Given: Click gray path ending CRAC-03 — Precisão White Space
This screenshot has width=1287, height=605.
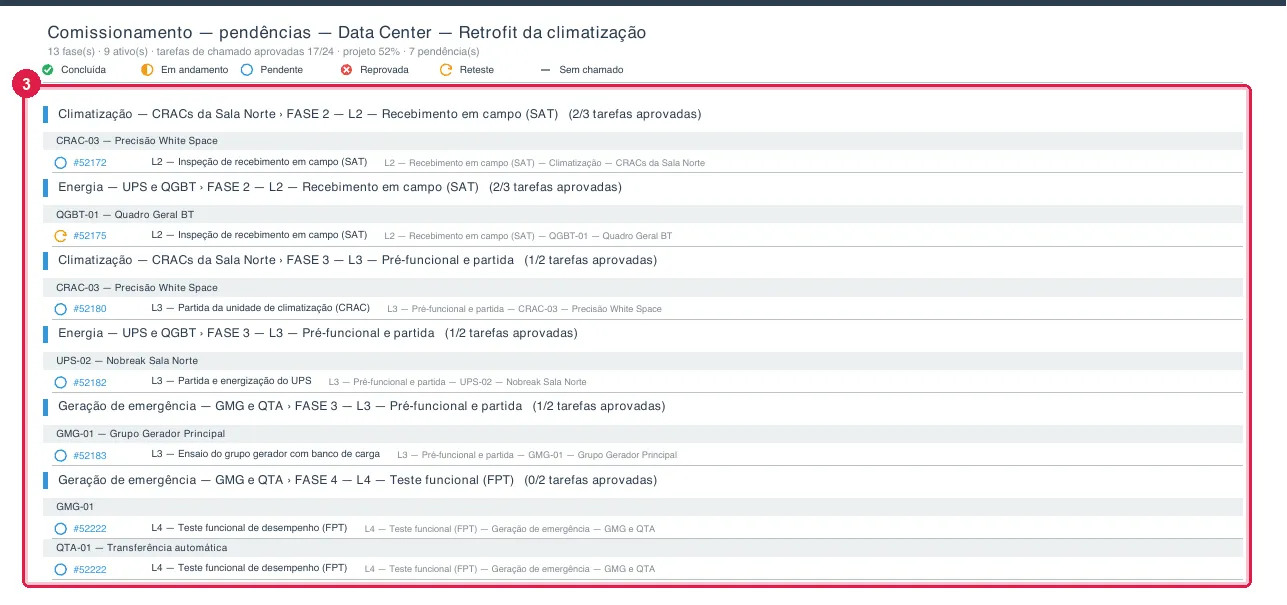Looking at the screenshot, I should (524, 309).
